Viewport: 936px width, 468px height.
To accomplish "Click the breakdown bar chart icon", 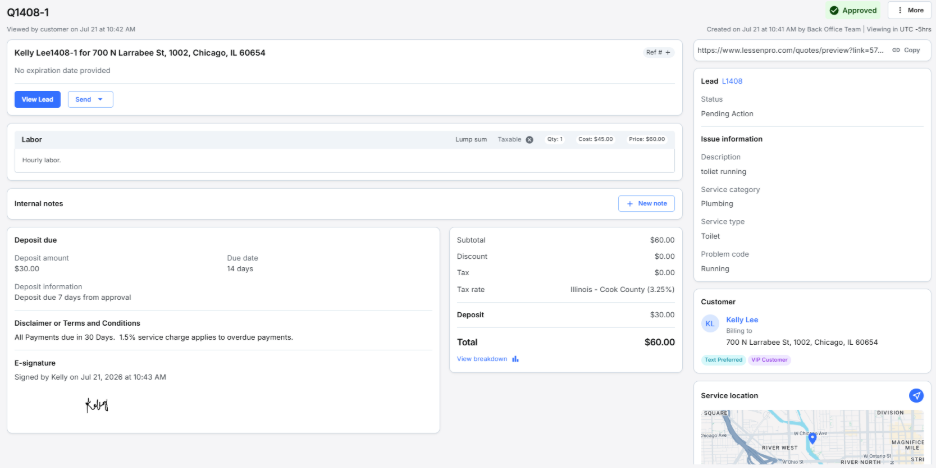I will 515,359.
